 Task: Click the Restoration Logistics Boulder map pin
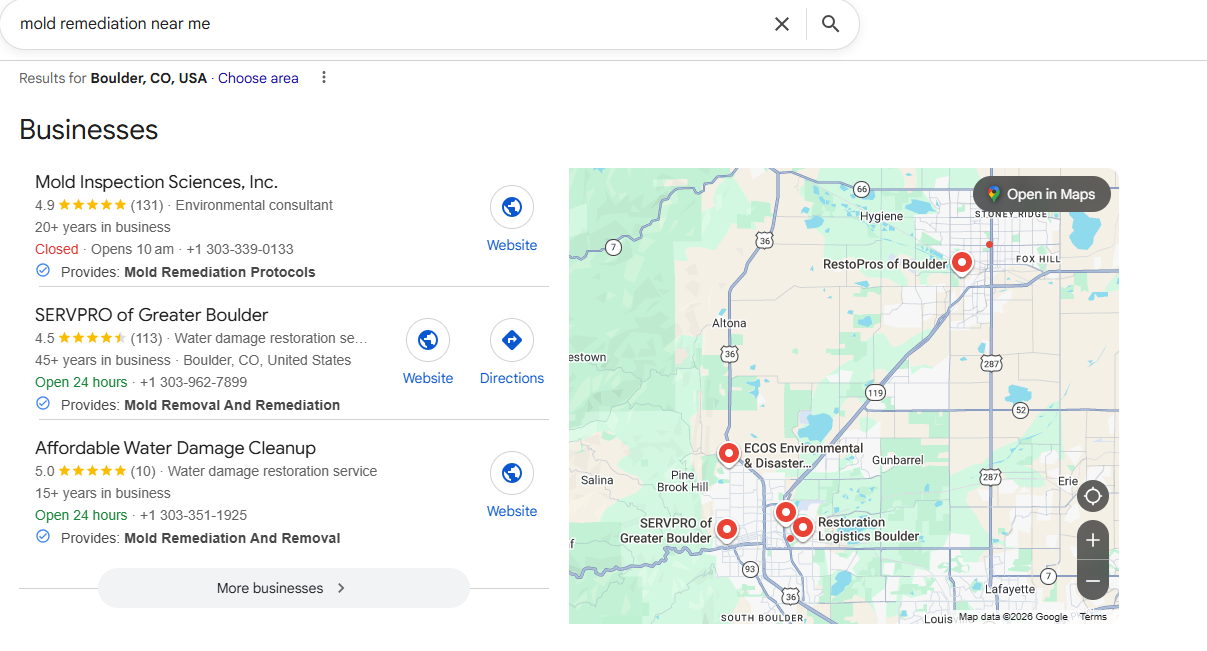(802, 528)
